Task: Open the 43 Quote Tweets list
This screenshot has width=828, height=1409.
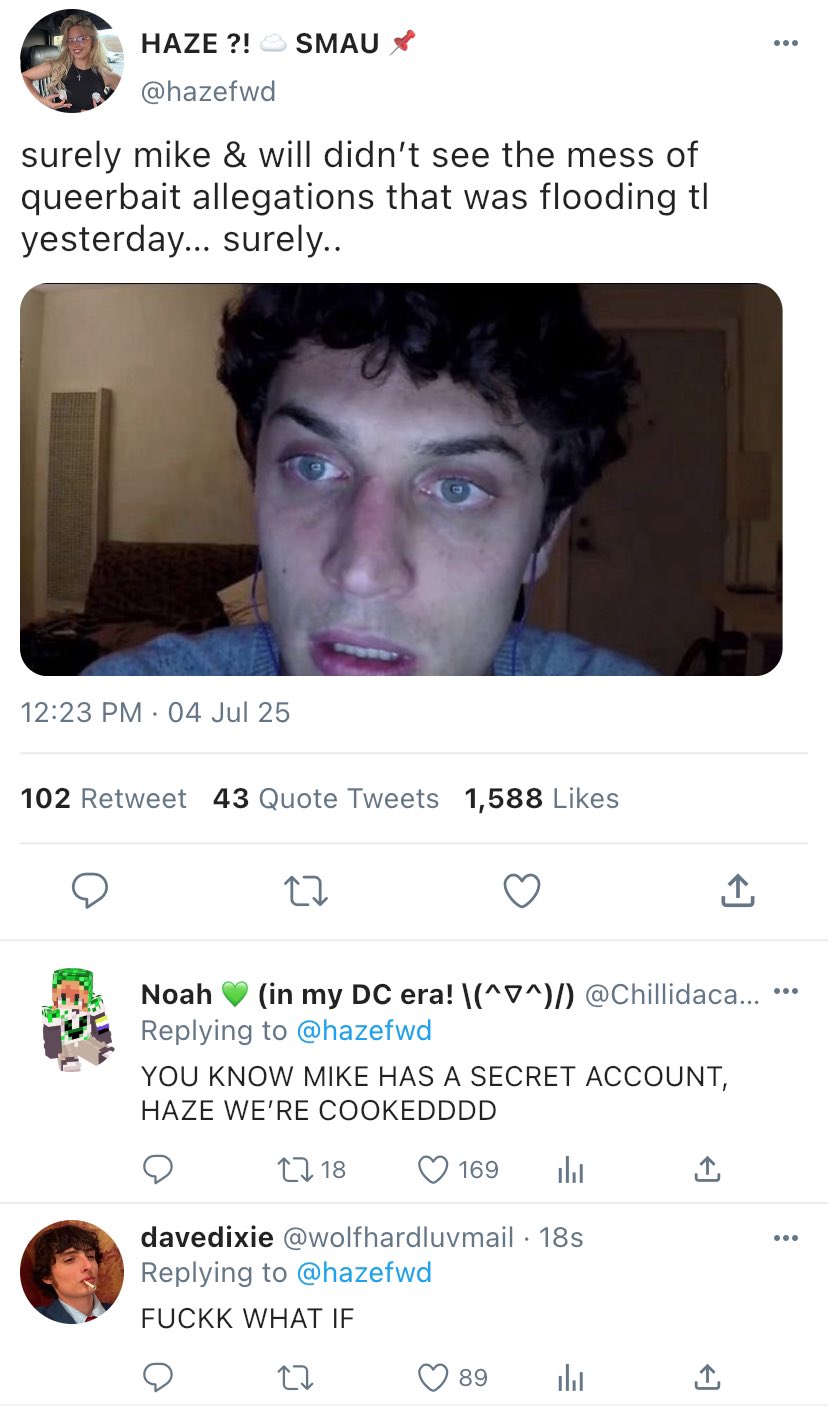Action: click(325, 798)
